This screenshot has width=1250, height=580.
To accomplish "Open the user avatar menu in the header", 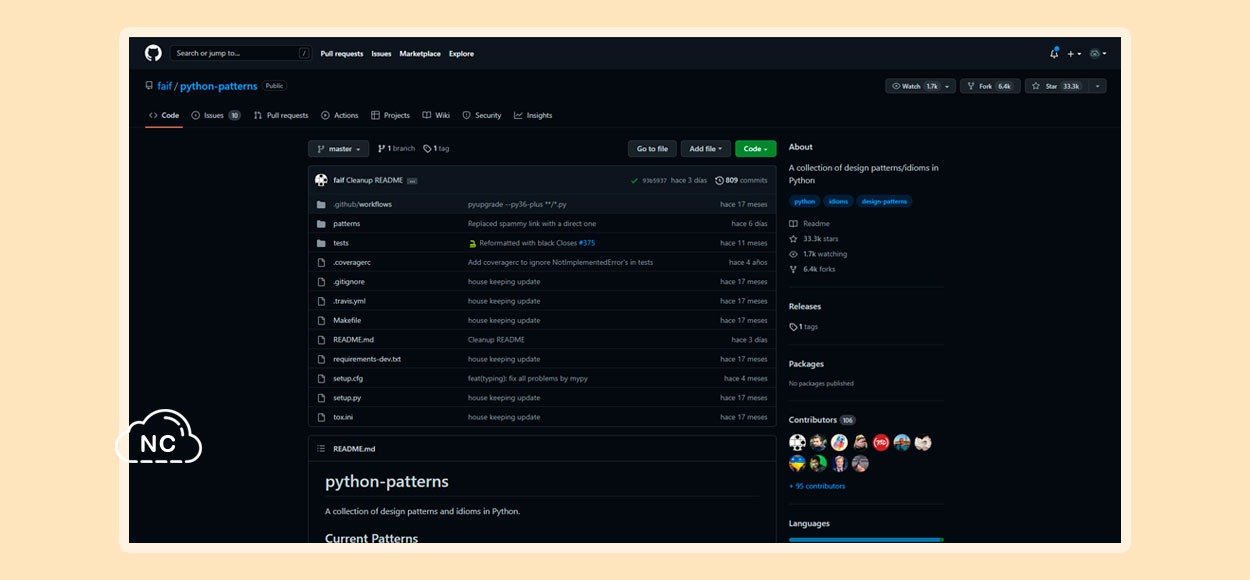I will (1098, 54).
